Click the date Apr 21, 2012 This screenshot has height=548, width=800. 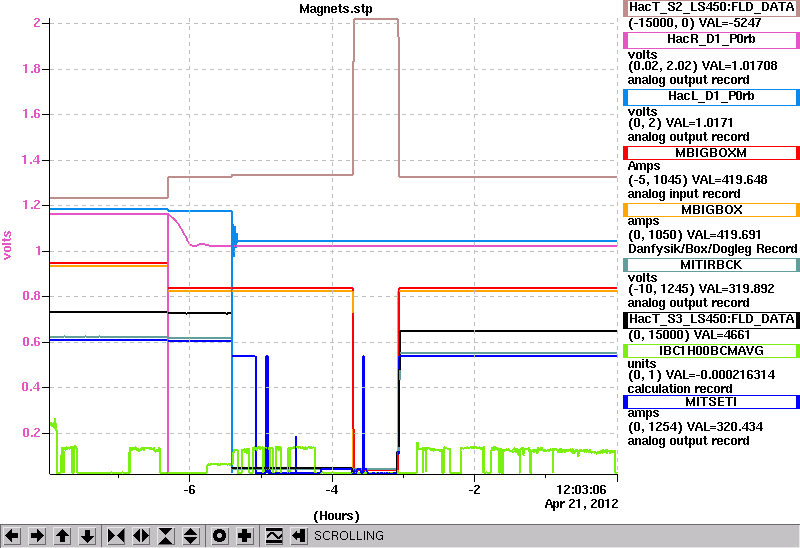point(581,504)
